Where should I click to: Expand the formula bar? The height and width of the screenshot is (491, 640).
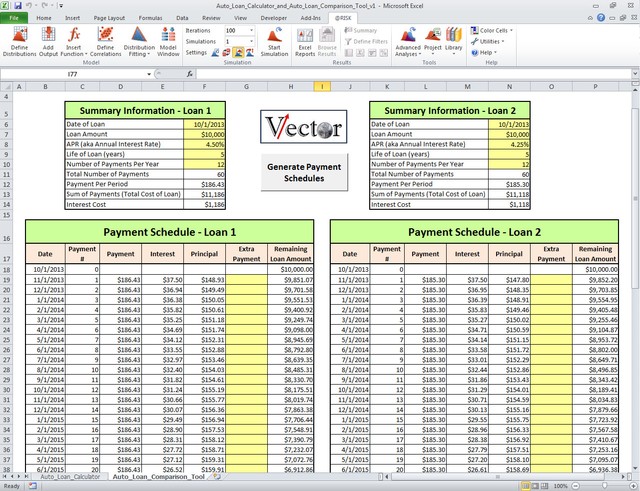coord(635,74)
